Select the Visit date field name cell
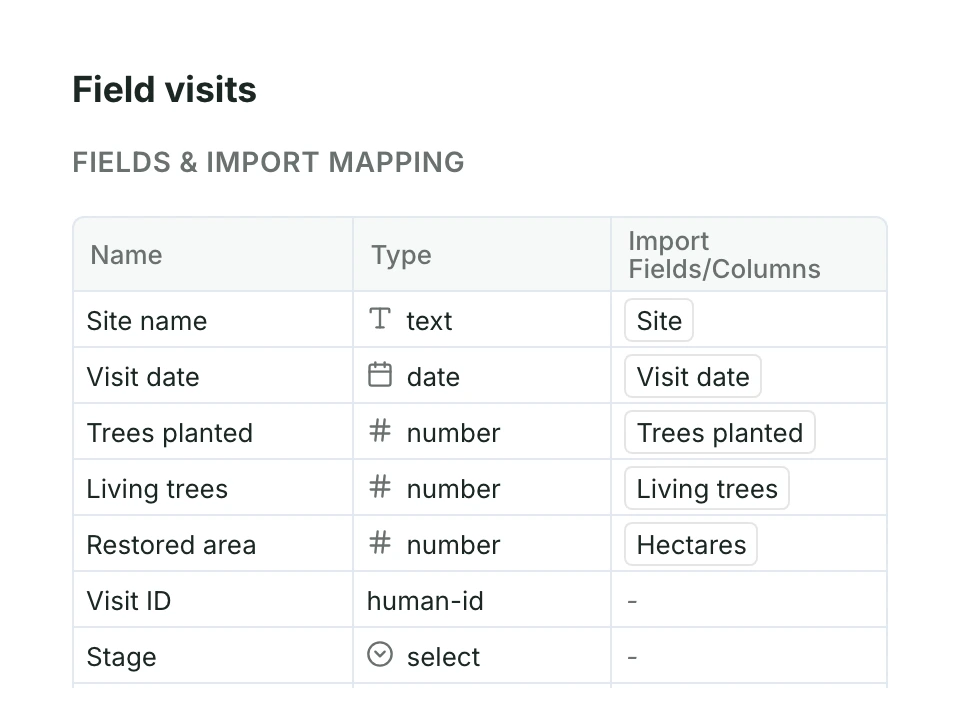 point(213,377)
